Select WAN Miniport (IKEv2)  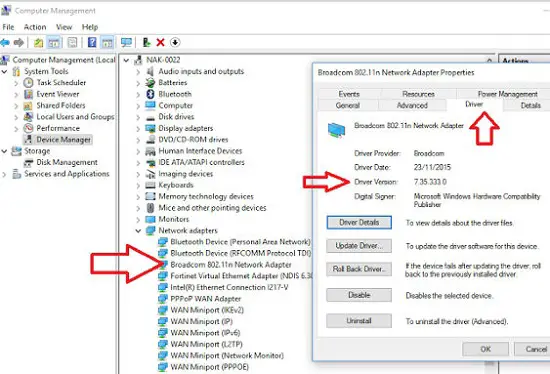coord(207,310)
